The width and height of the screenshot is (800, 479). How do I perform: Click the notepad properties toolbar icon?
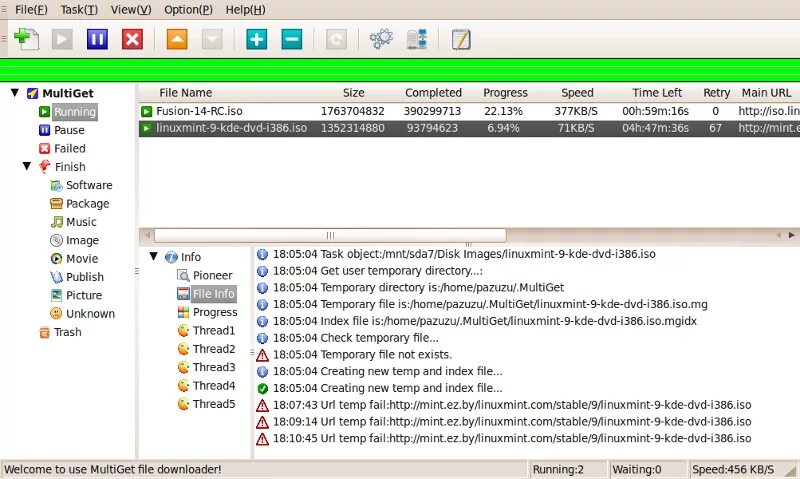tap(461, 39)
